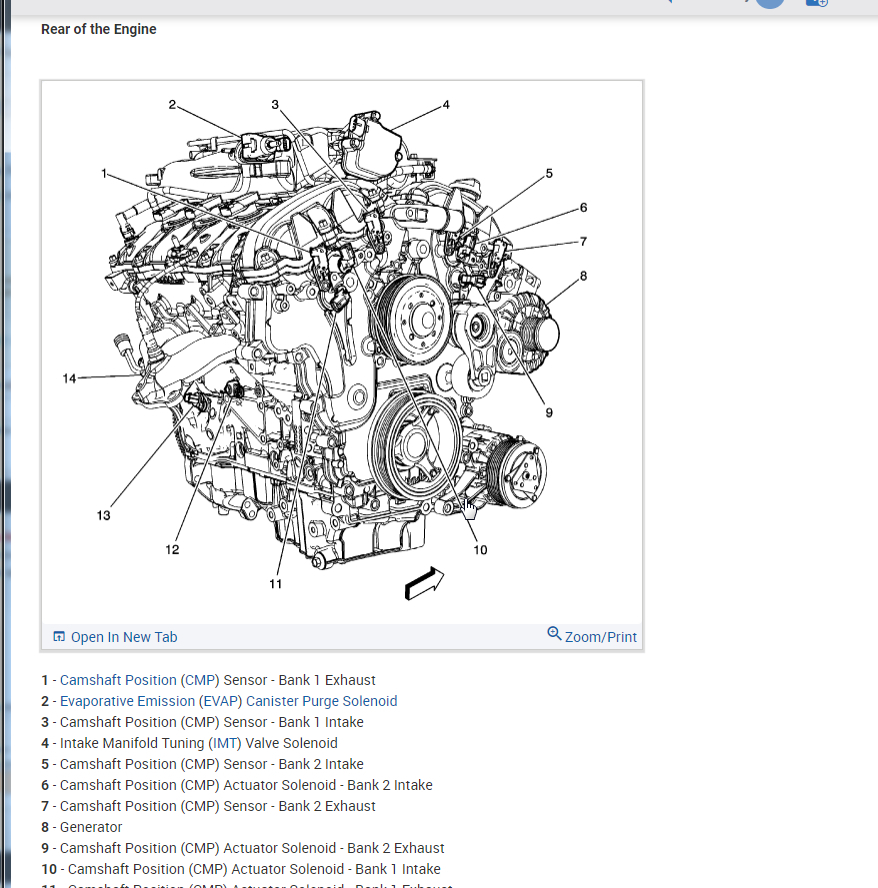Click callout number 13 on the diagram
This screenshot has width=878, height=888.
pos(104,516)
